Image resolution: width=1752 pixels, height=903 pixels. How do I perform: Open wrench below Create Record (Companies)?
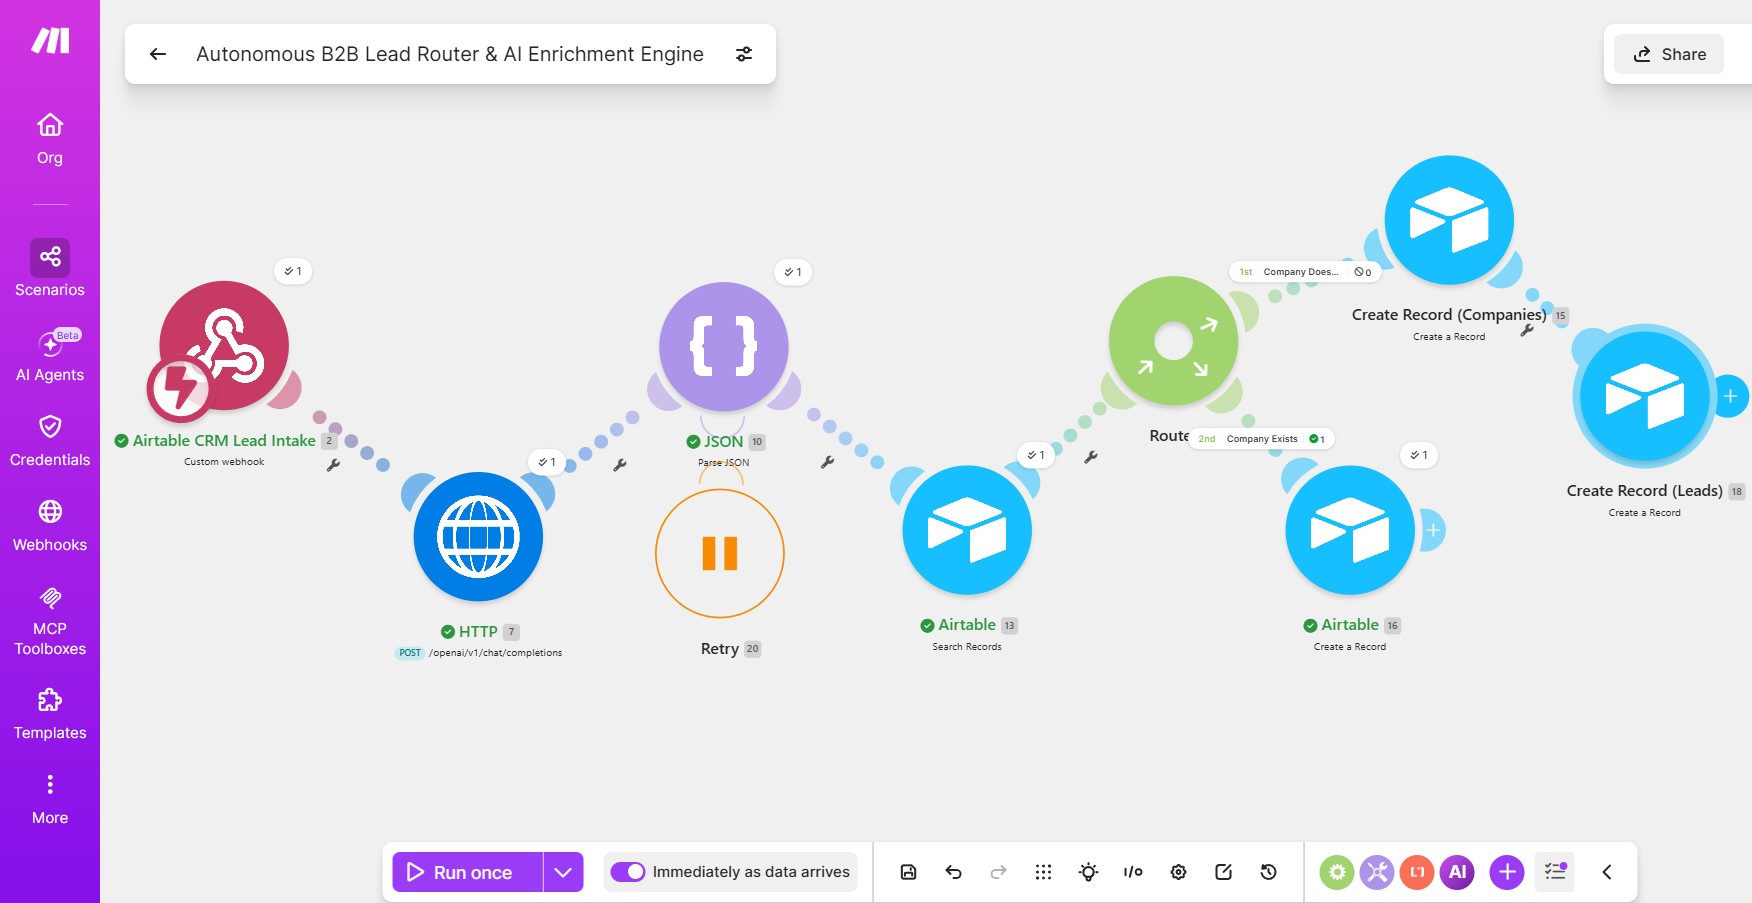point(1527,330)
